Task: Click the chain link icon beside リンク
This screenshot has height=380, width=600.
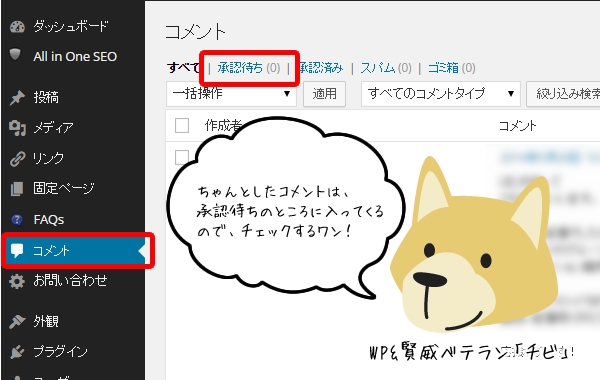Action: [17, 158]
